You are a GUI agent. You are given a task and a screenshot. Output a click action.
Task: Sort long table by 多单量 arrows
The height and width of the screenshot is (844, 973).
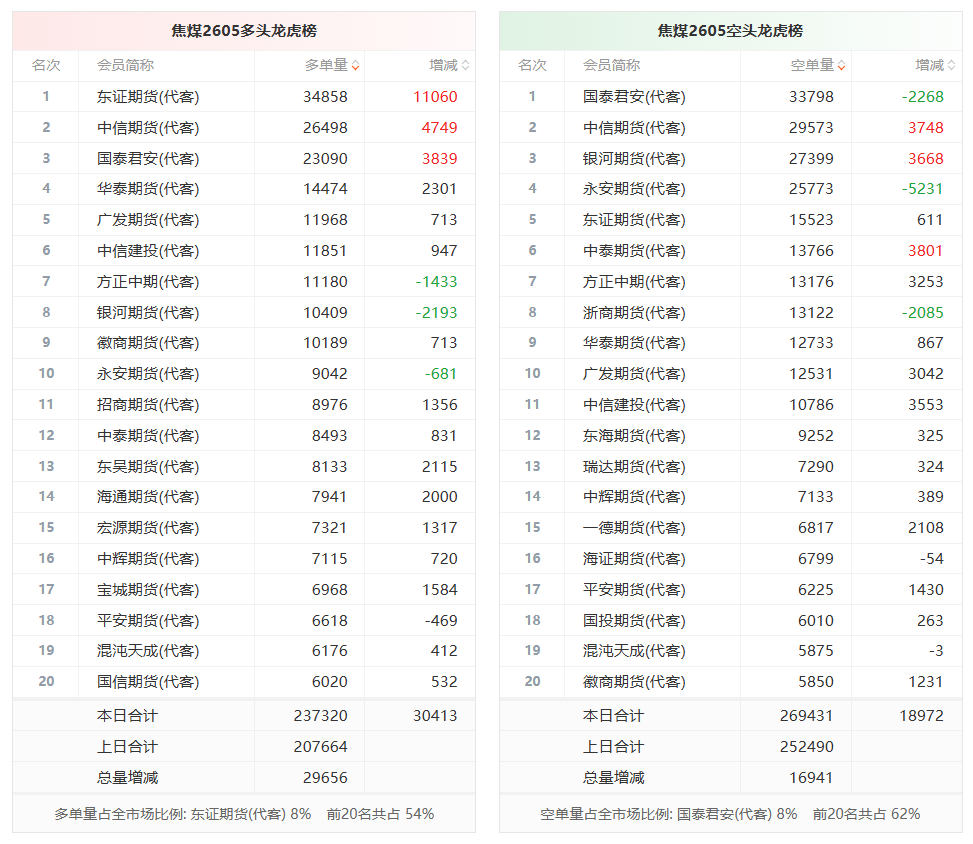[x=356, y=66]
